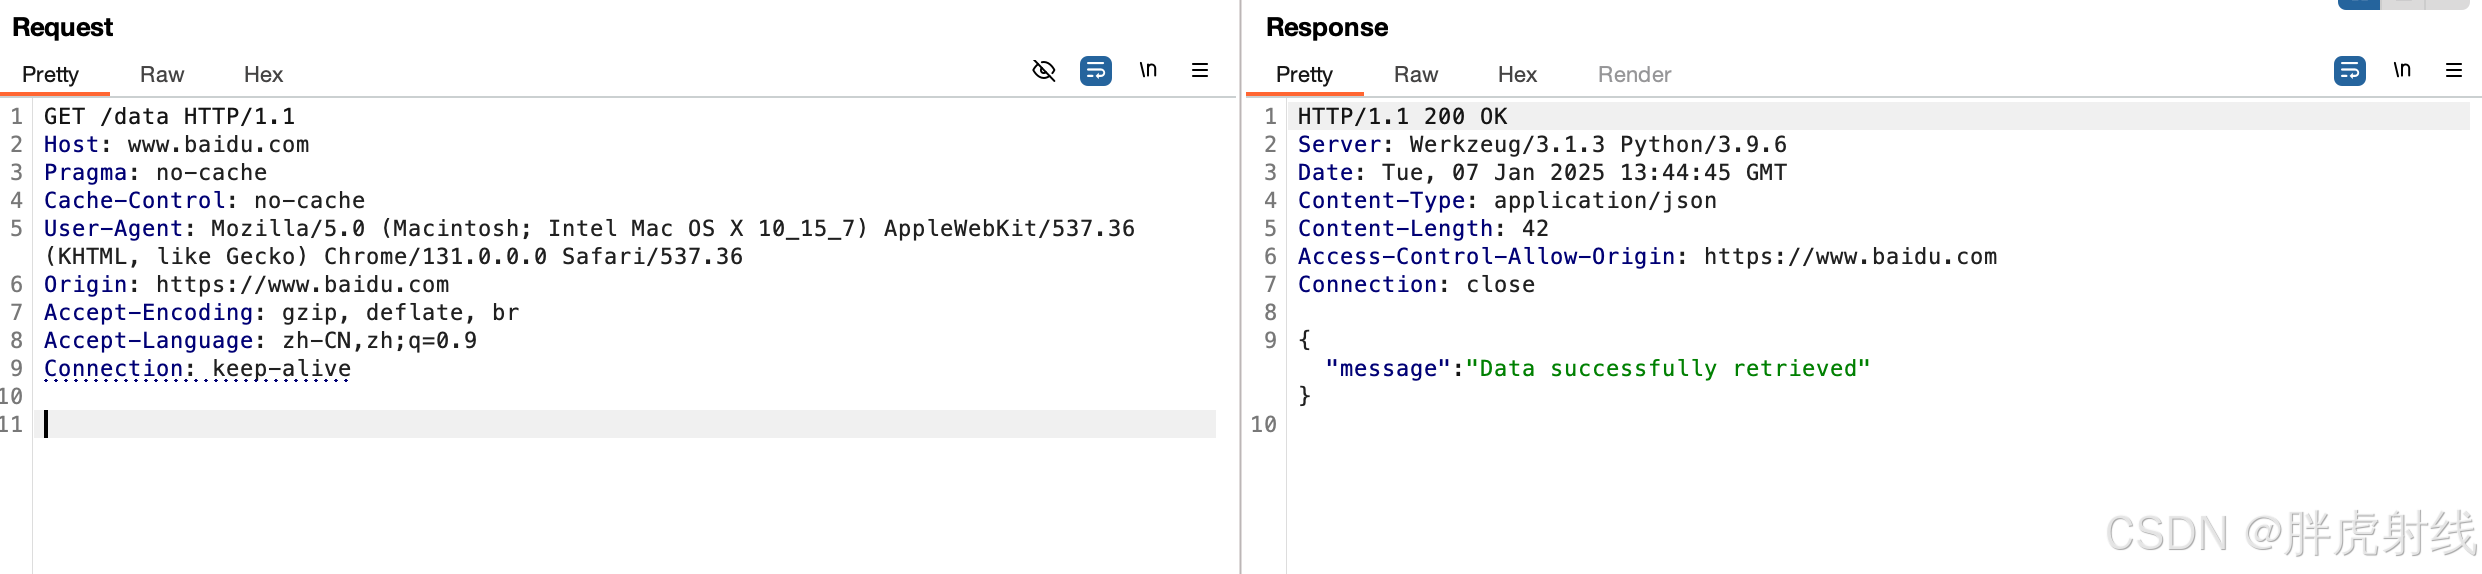The height and width of the screenshot is (574, 2482).
Task: Toggle word wrap in Response panel
Action: [2350, 71]
